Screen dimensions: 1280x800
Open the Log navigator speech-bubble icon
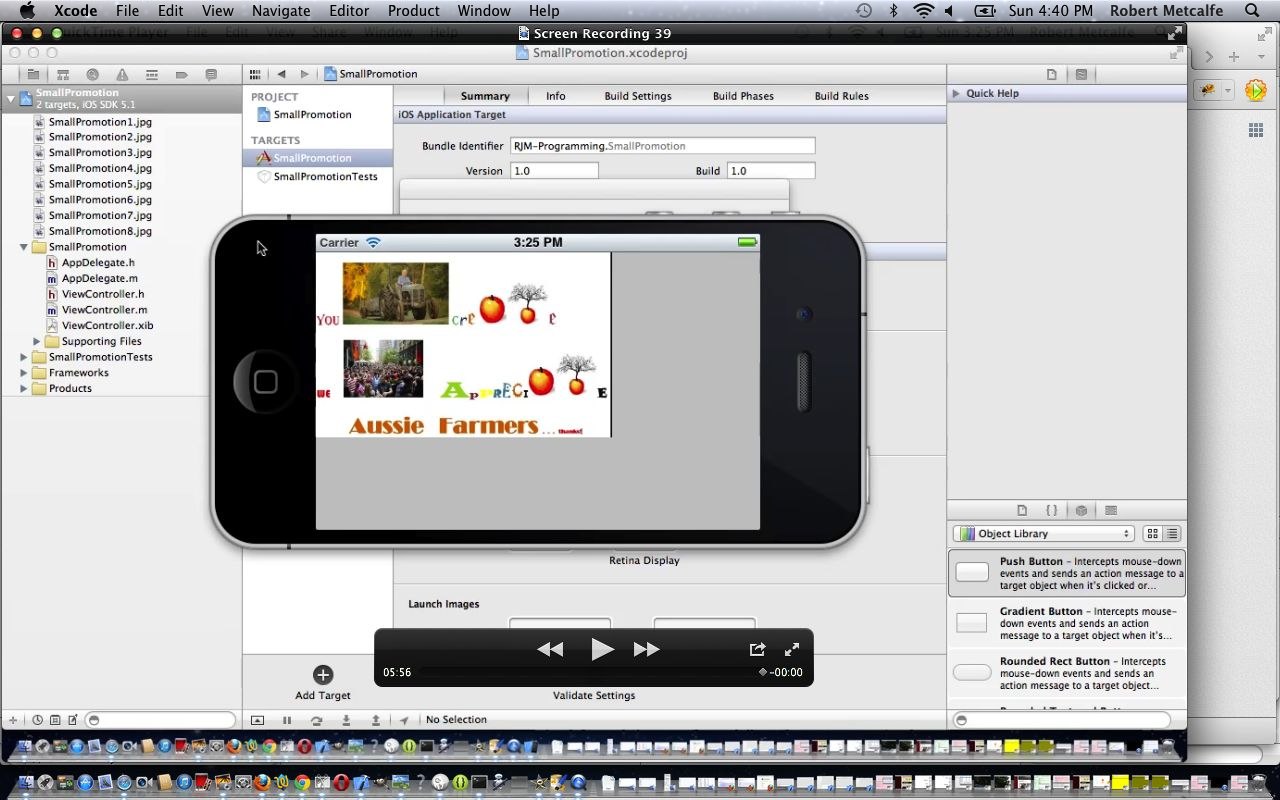[211, 74]
